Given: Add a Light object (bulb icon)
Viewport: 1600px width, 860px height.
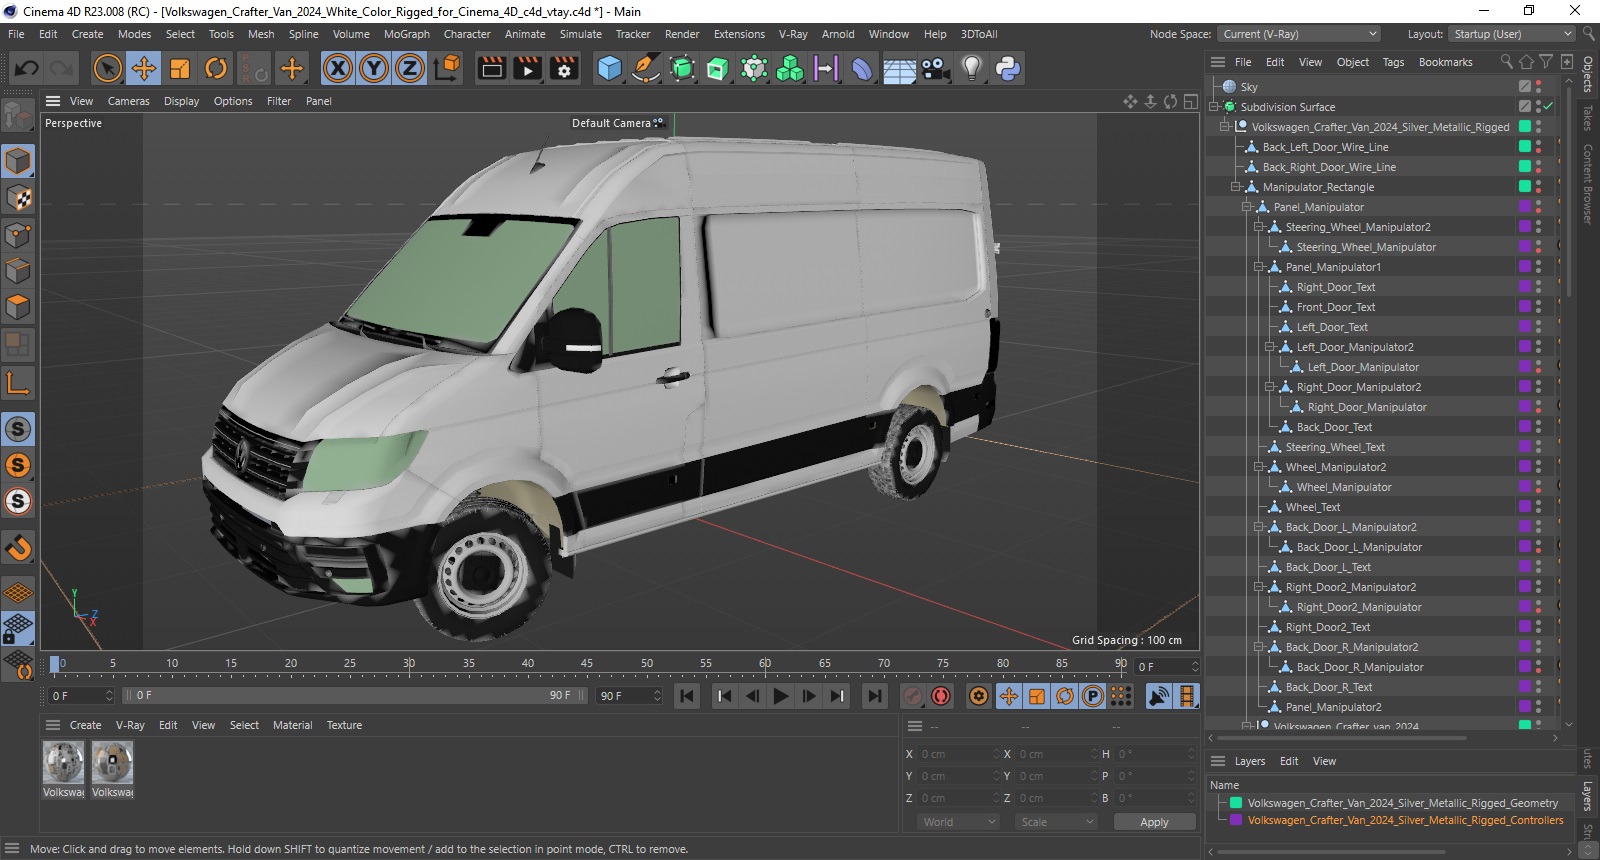Looking at the screenshot, I should tap(971, 68).
